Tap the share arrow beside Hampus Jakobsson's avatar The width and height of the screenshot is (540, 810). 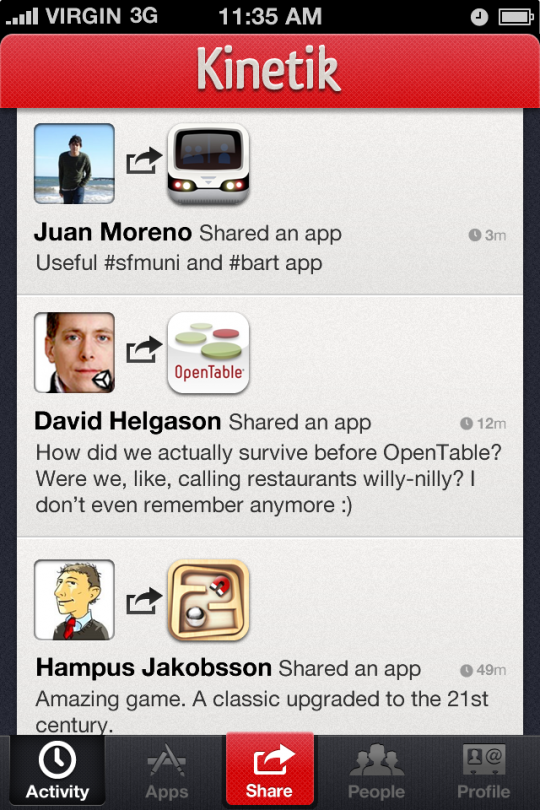click(144, 601)
